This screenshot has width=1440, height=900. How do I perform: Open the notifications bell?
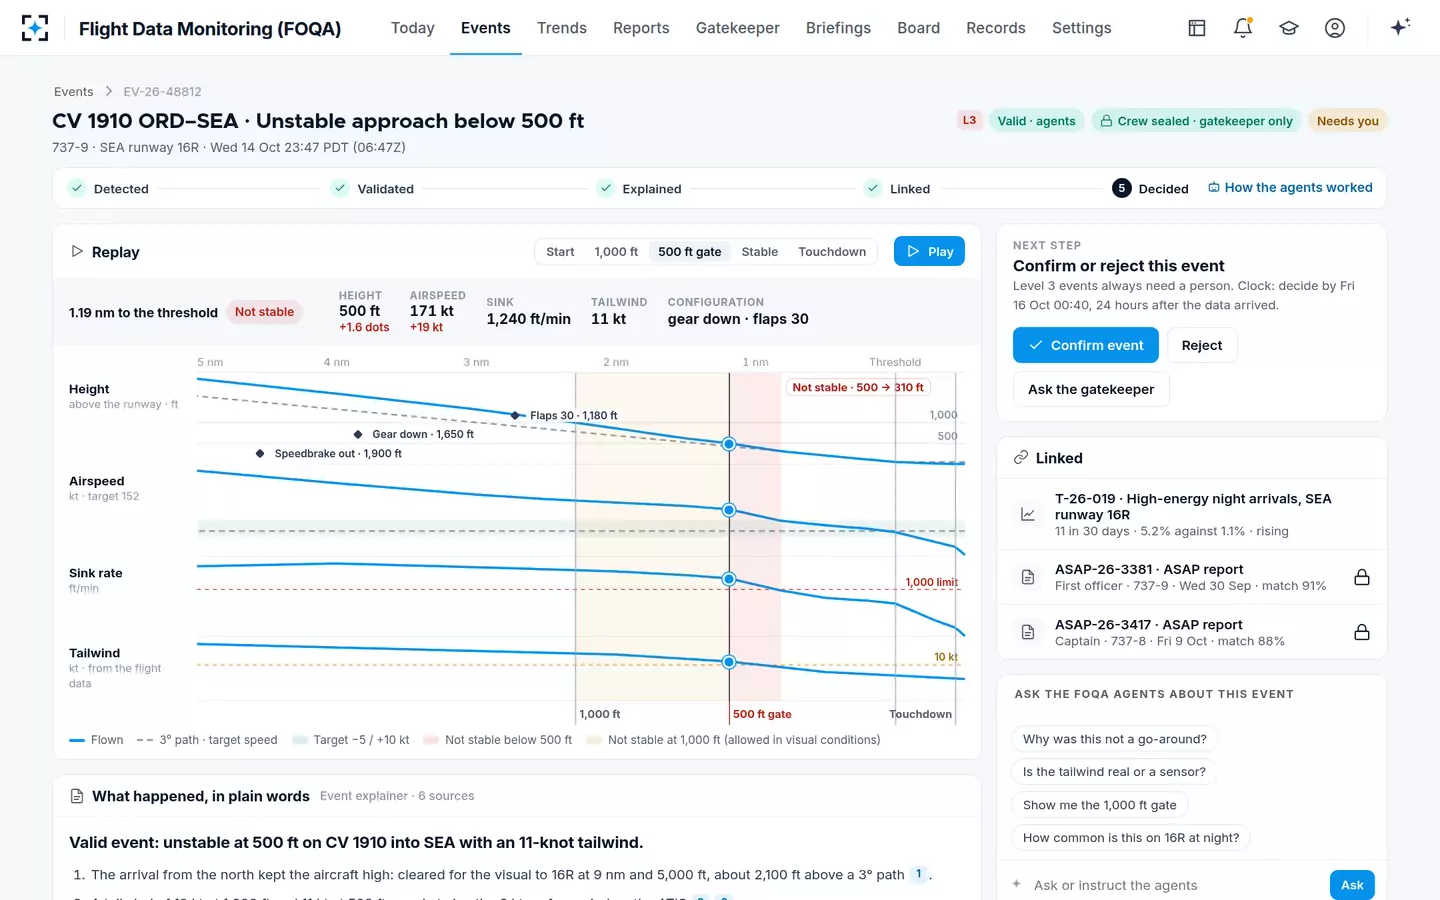point(1243,28)
